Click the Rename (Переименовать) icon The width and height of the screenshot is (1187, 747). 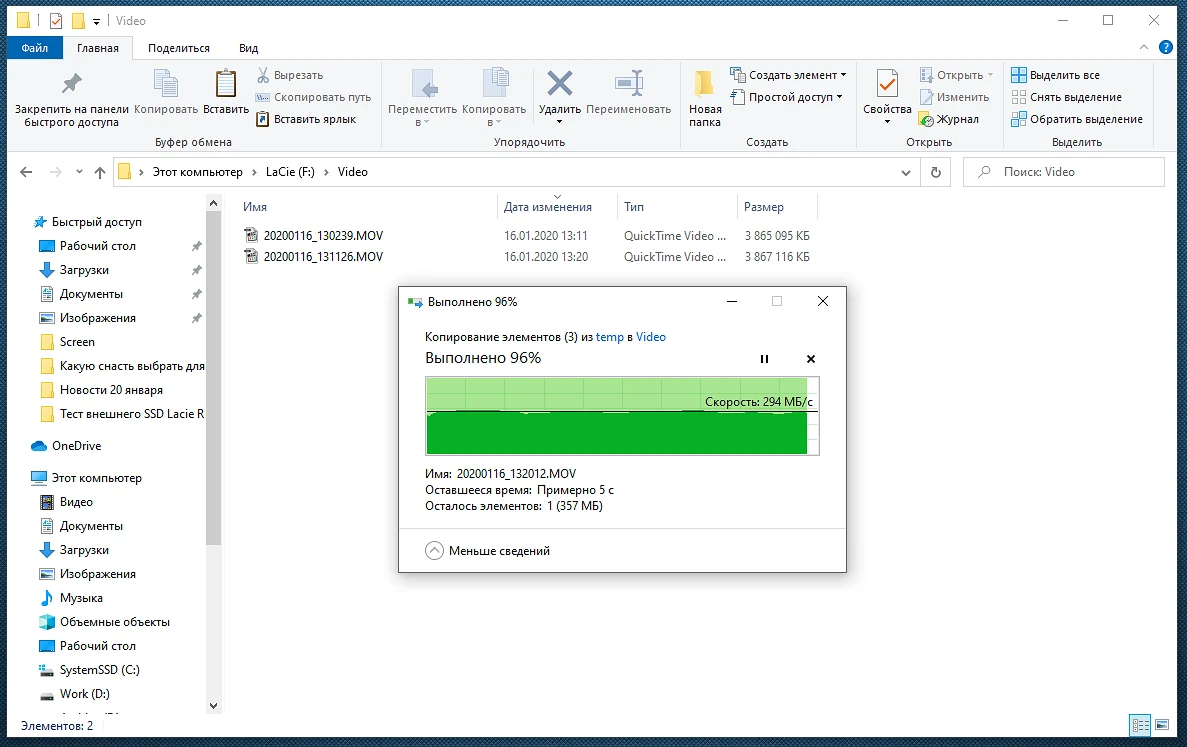pyautogui.click(x=628, y=84)
